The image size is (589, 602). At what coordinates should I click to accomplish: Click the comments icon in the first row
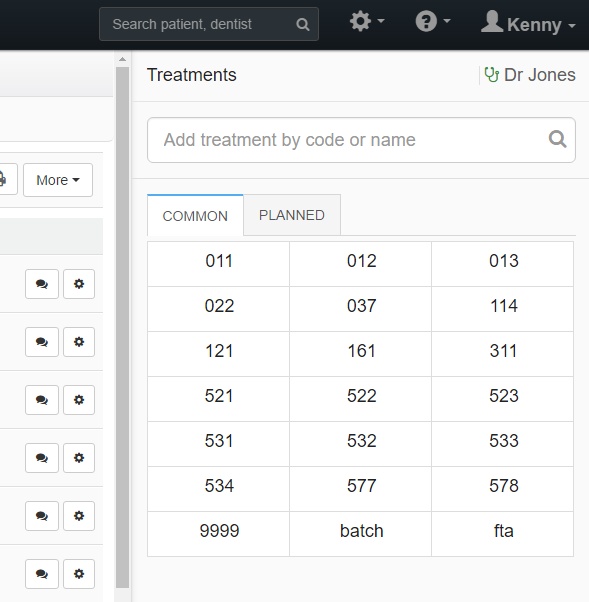(x=42, y=284)
